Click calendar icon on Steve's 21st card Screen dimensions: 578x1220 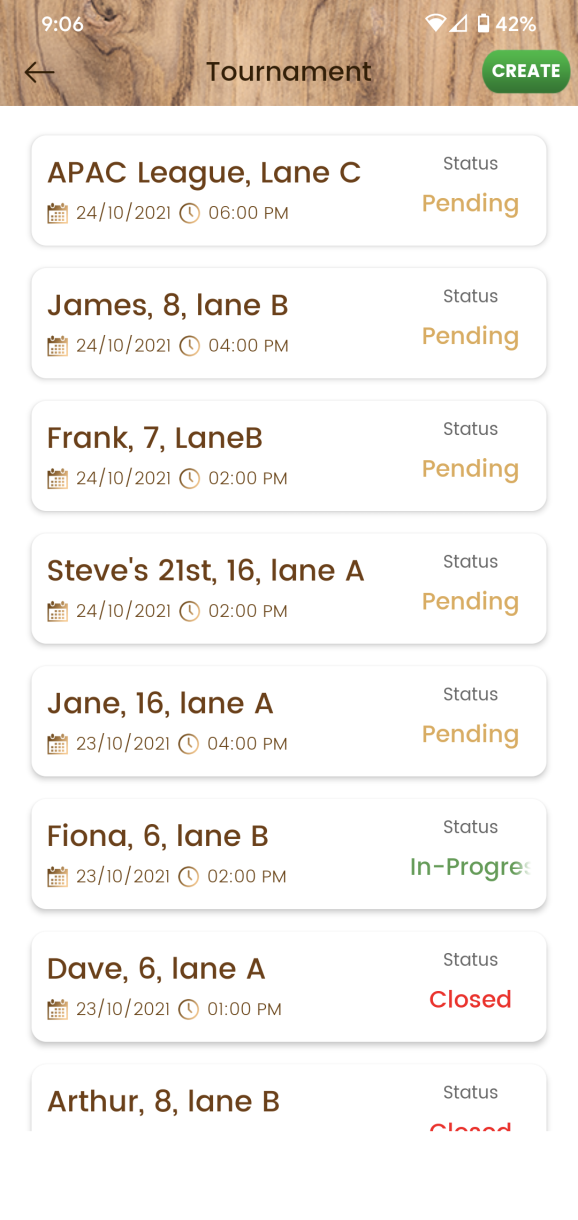click(x=58, y=611)
